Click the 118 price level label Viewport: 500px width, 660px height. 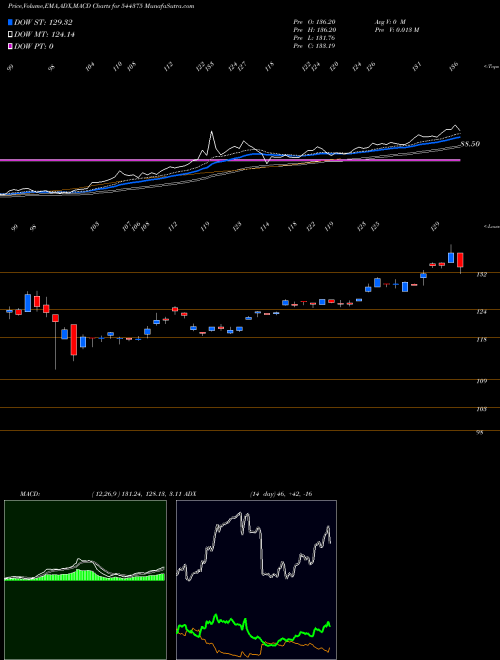[482, 340]
